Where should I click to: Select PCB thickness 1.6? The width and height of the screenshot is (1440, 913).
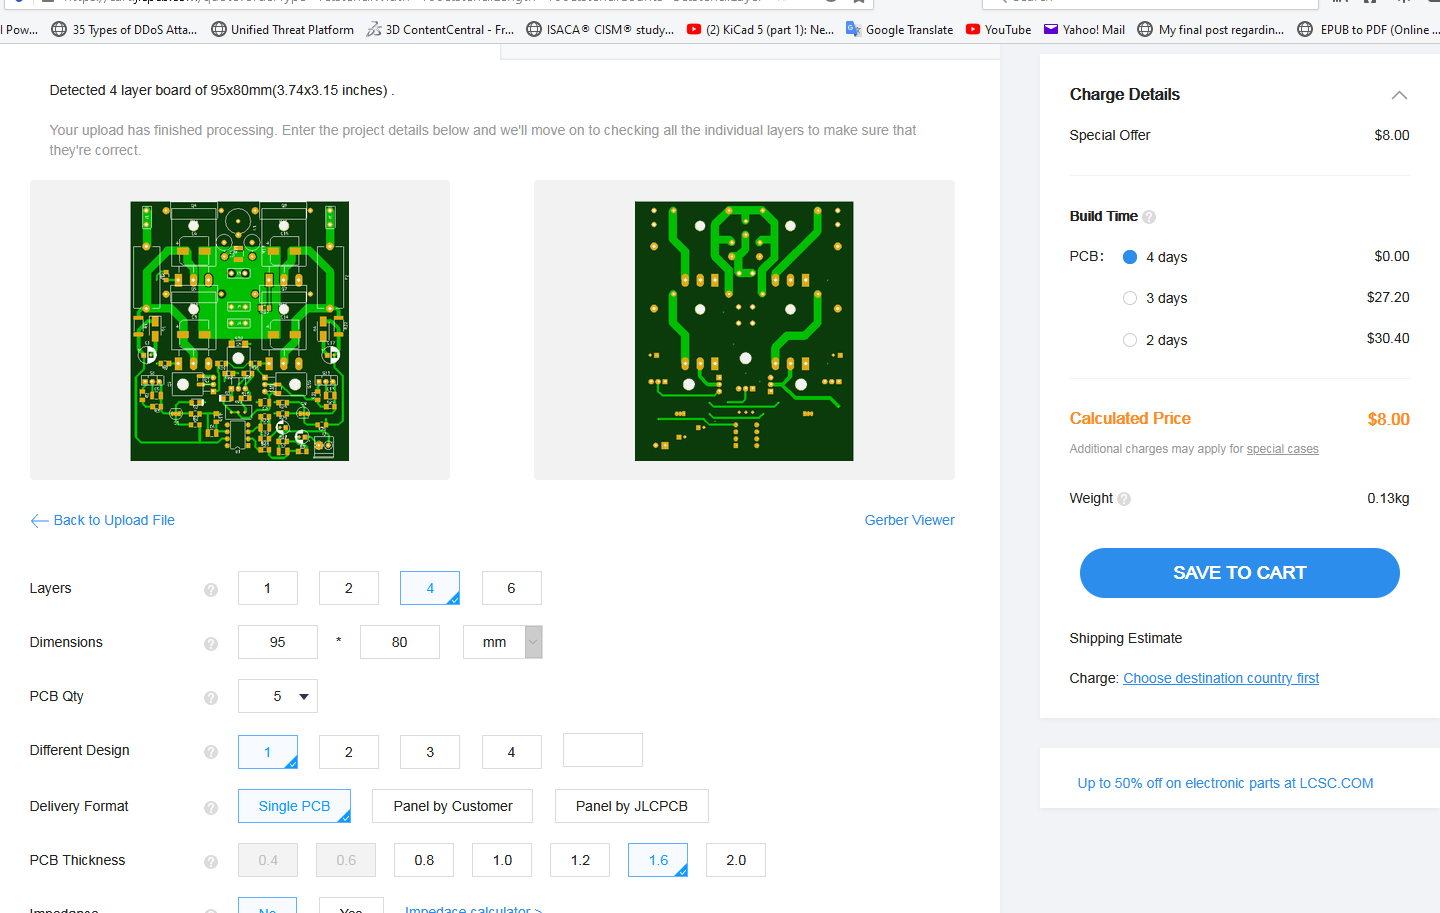(x=658, y=860)
